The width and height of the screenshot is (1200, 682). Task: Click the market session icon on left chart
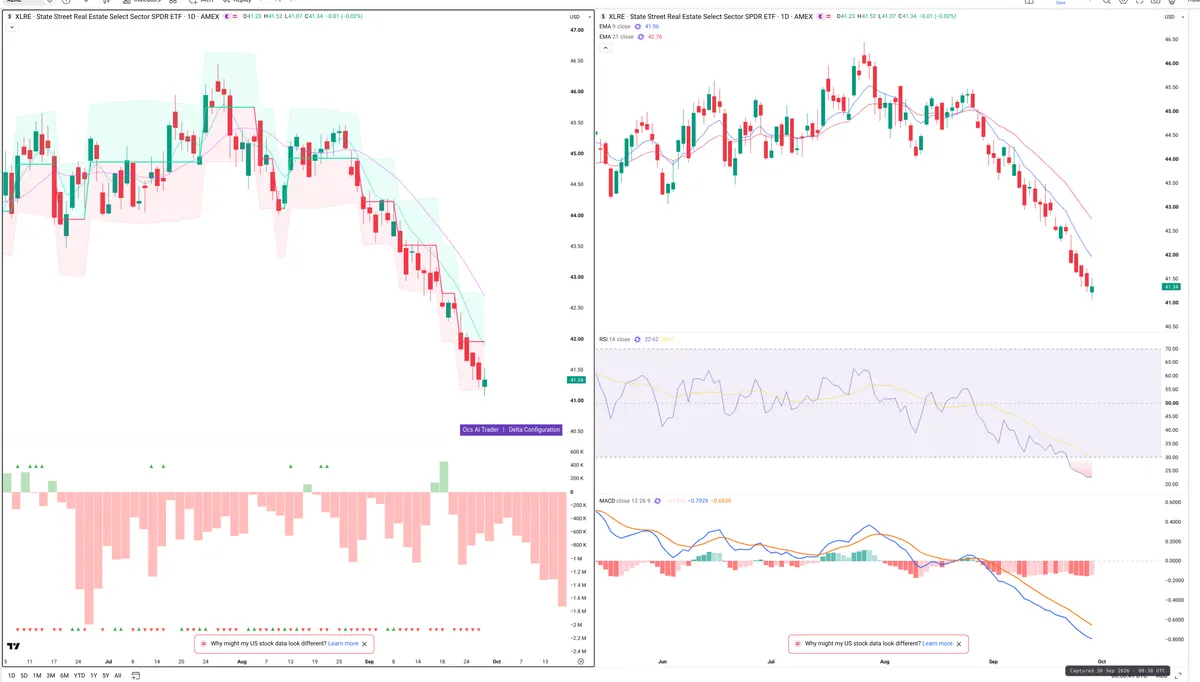coord(225,17)
